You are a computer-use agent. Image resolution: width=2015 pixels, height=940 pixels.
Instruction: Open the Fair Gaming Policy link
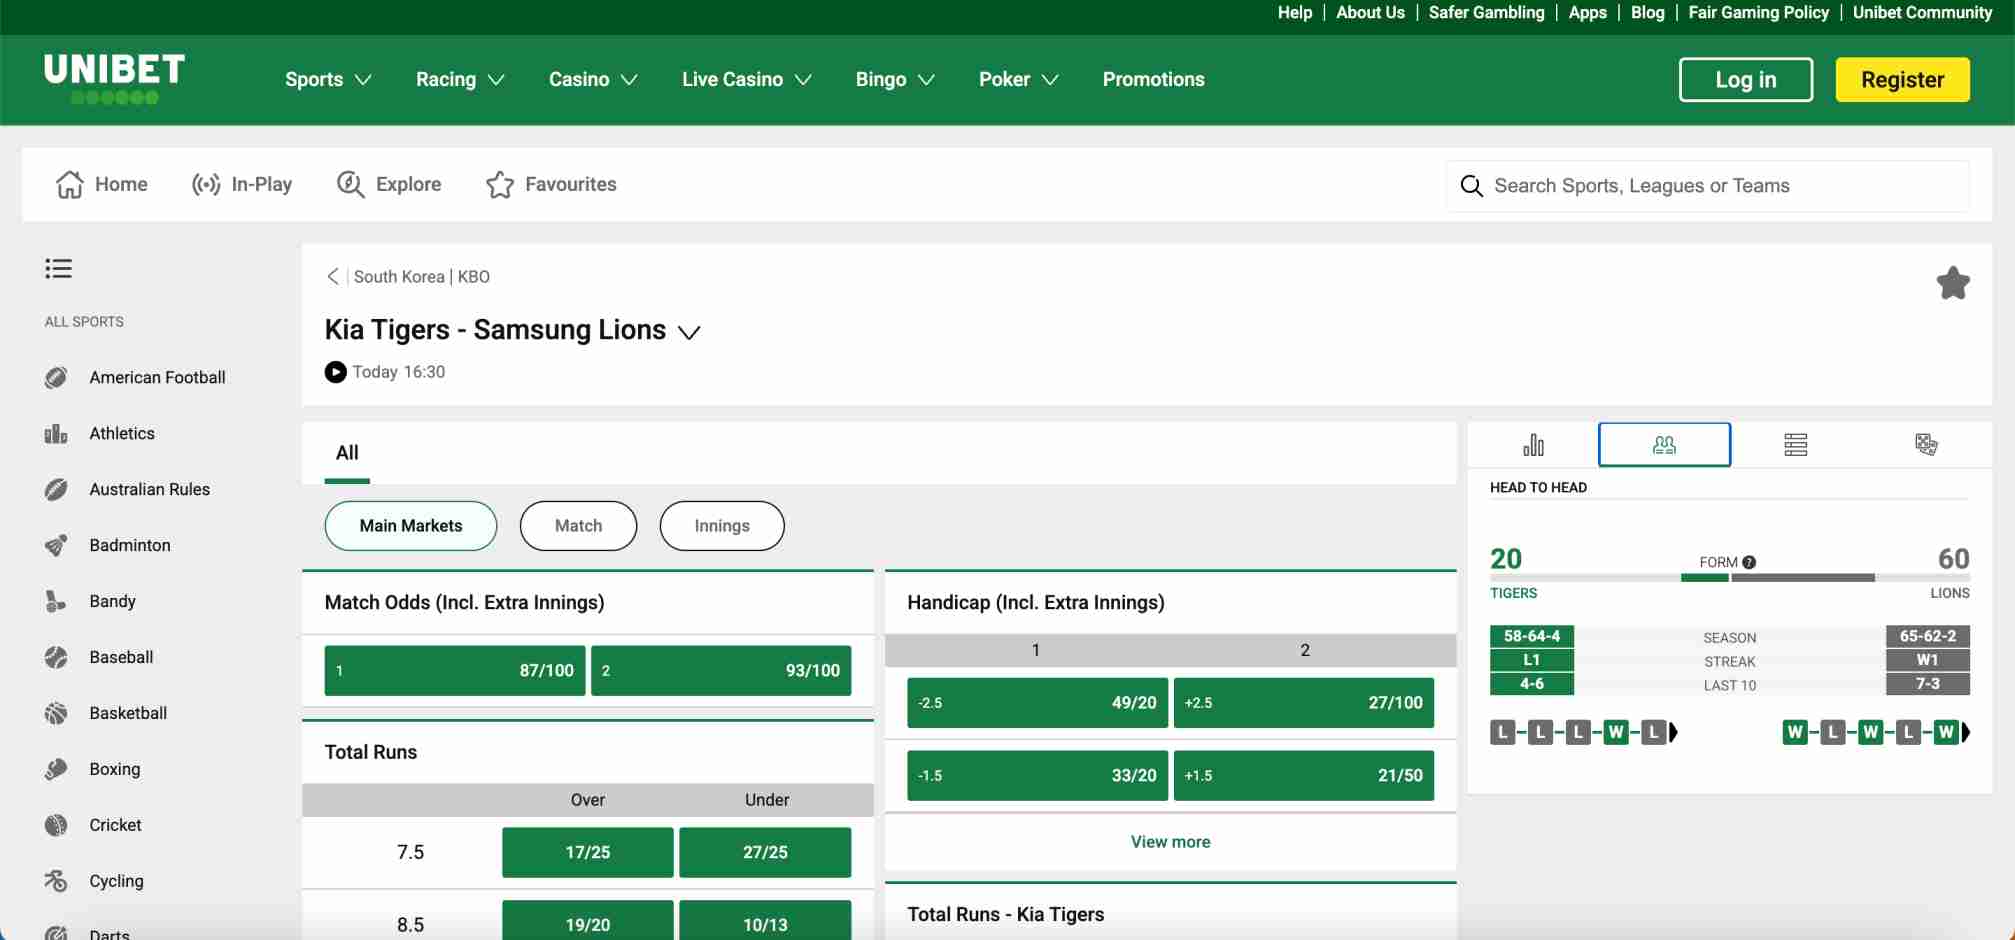(1758, 12)
